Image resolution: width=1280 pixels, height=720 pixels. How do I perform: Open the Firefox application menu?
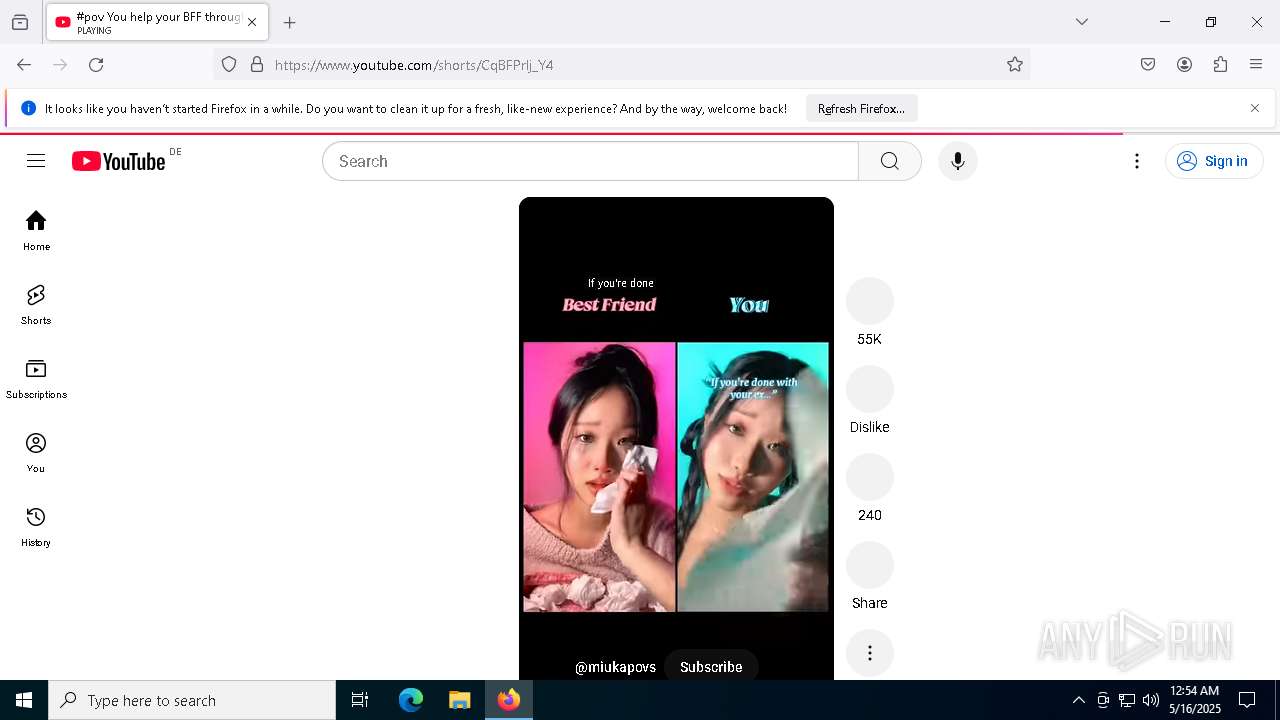[1256, 65]
